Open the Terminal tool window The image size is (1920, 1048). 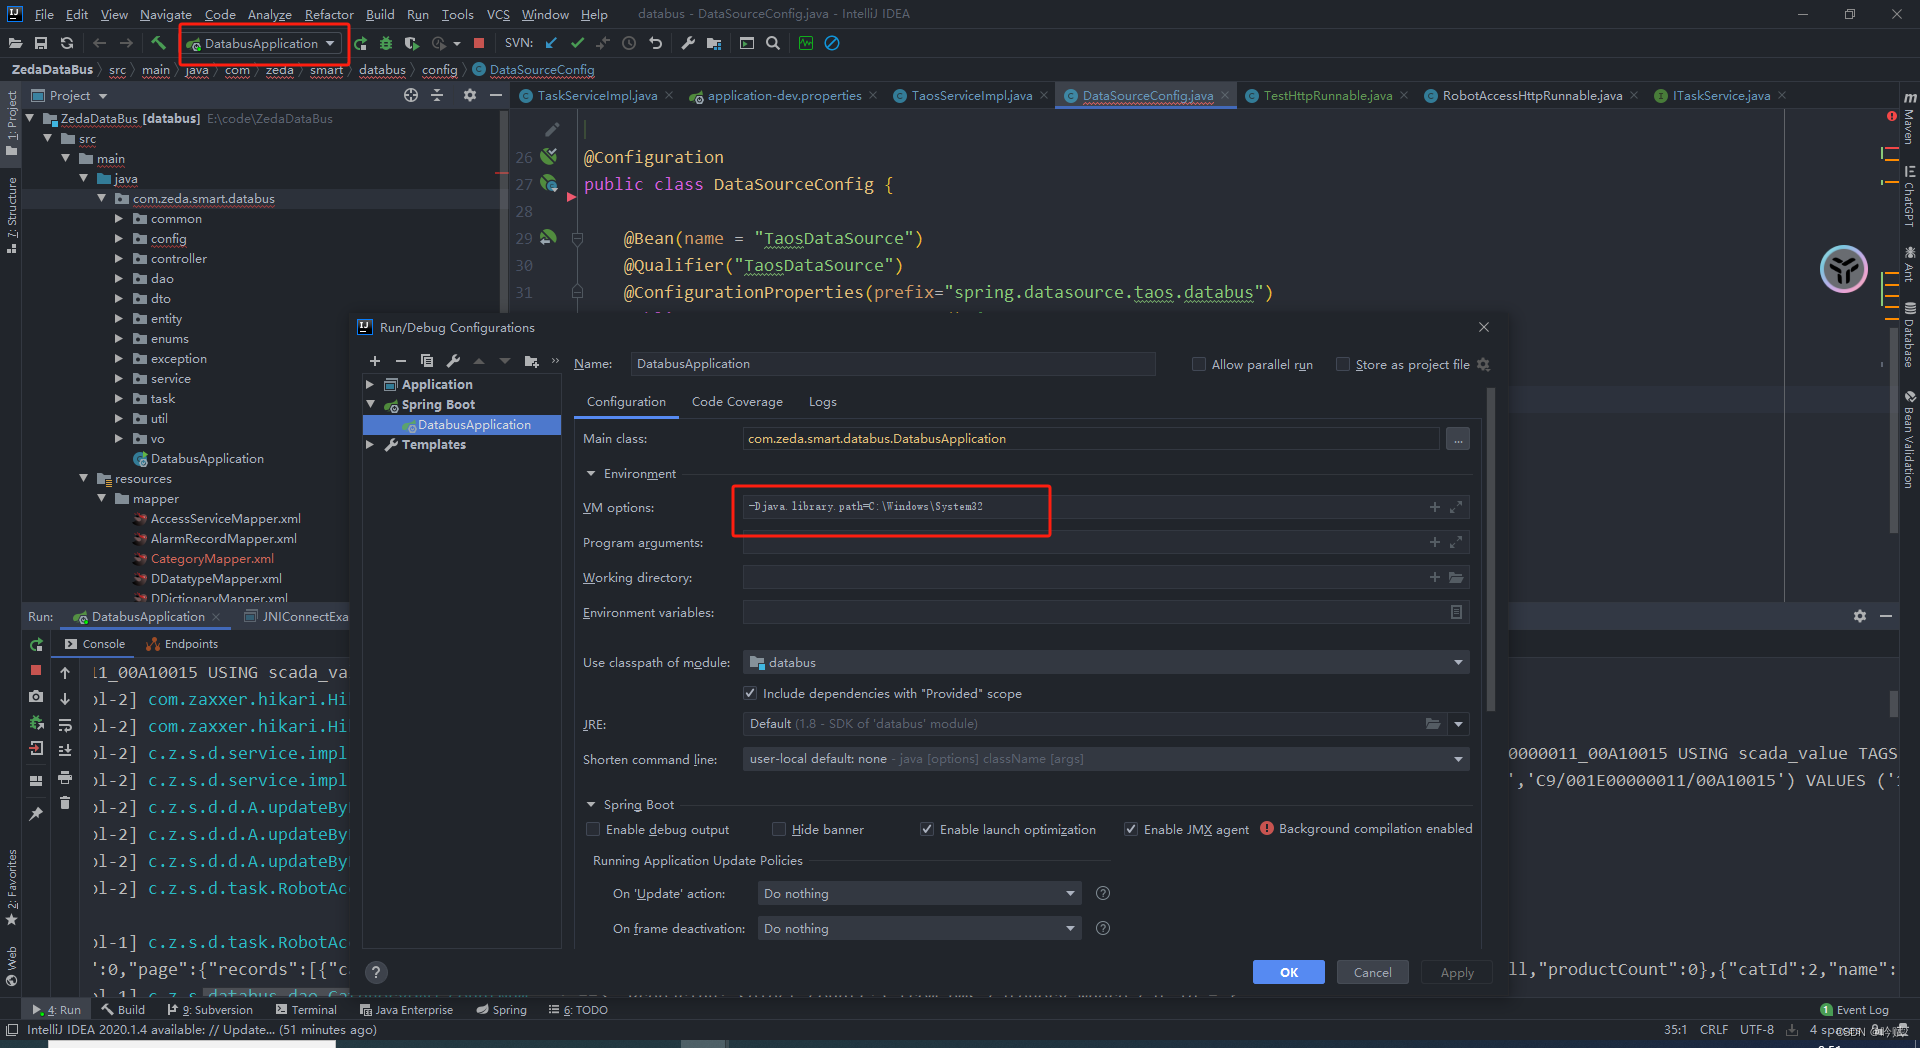coord(306,1009)
